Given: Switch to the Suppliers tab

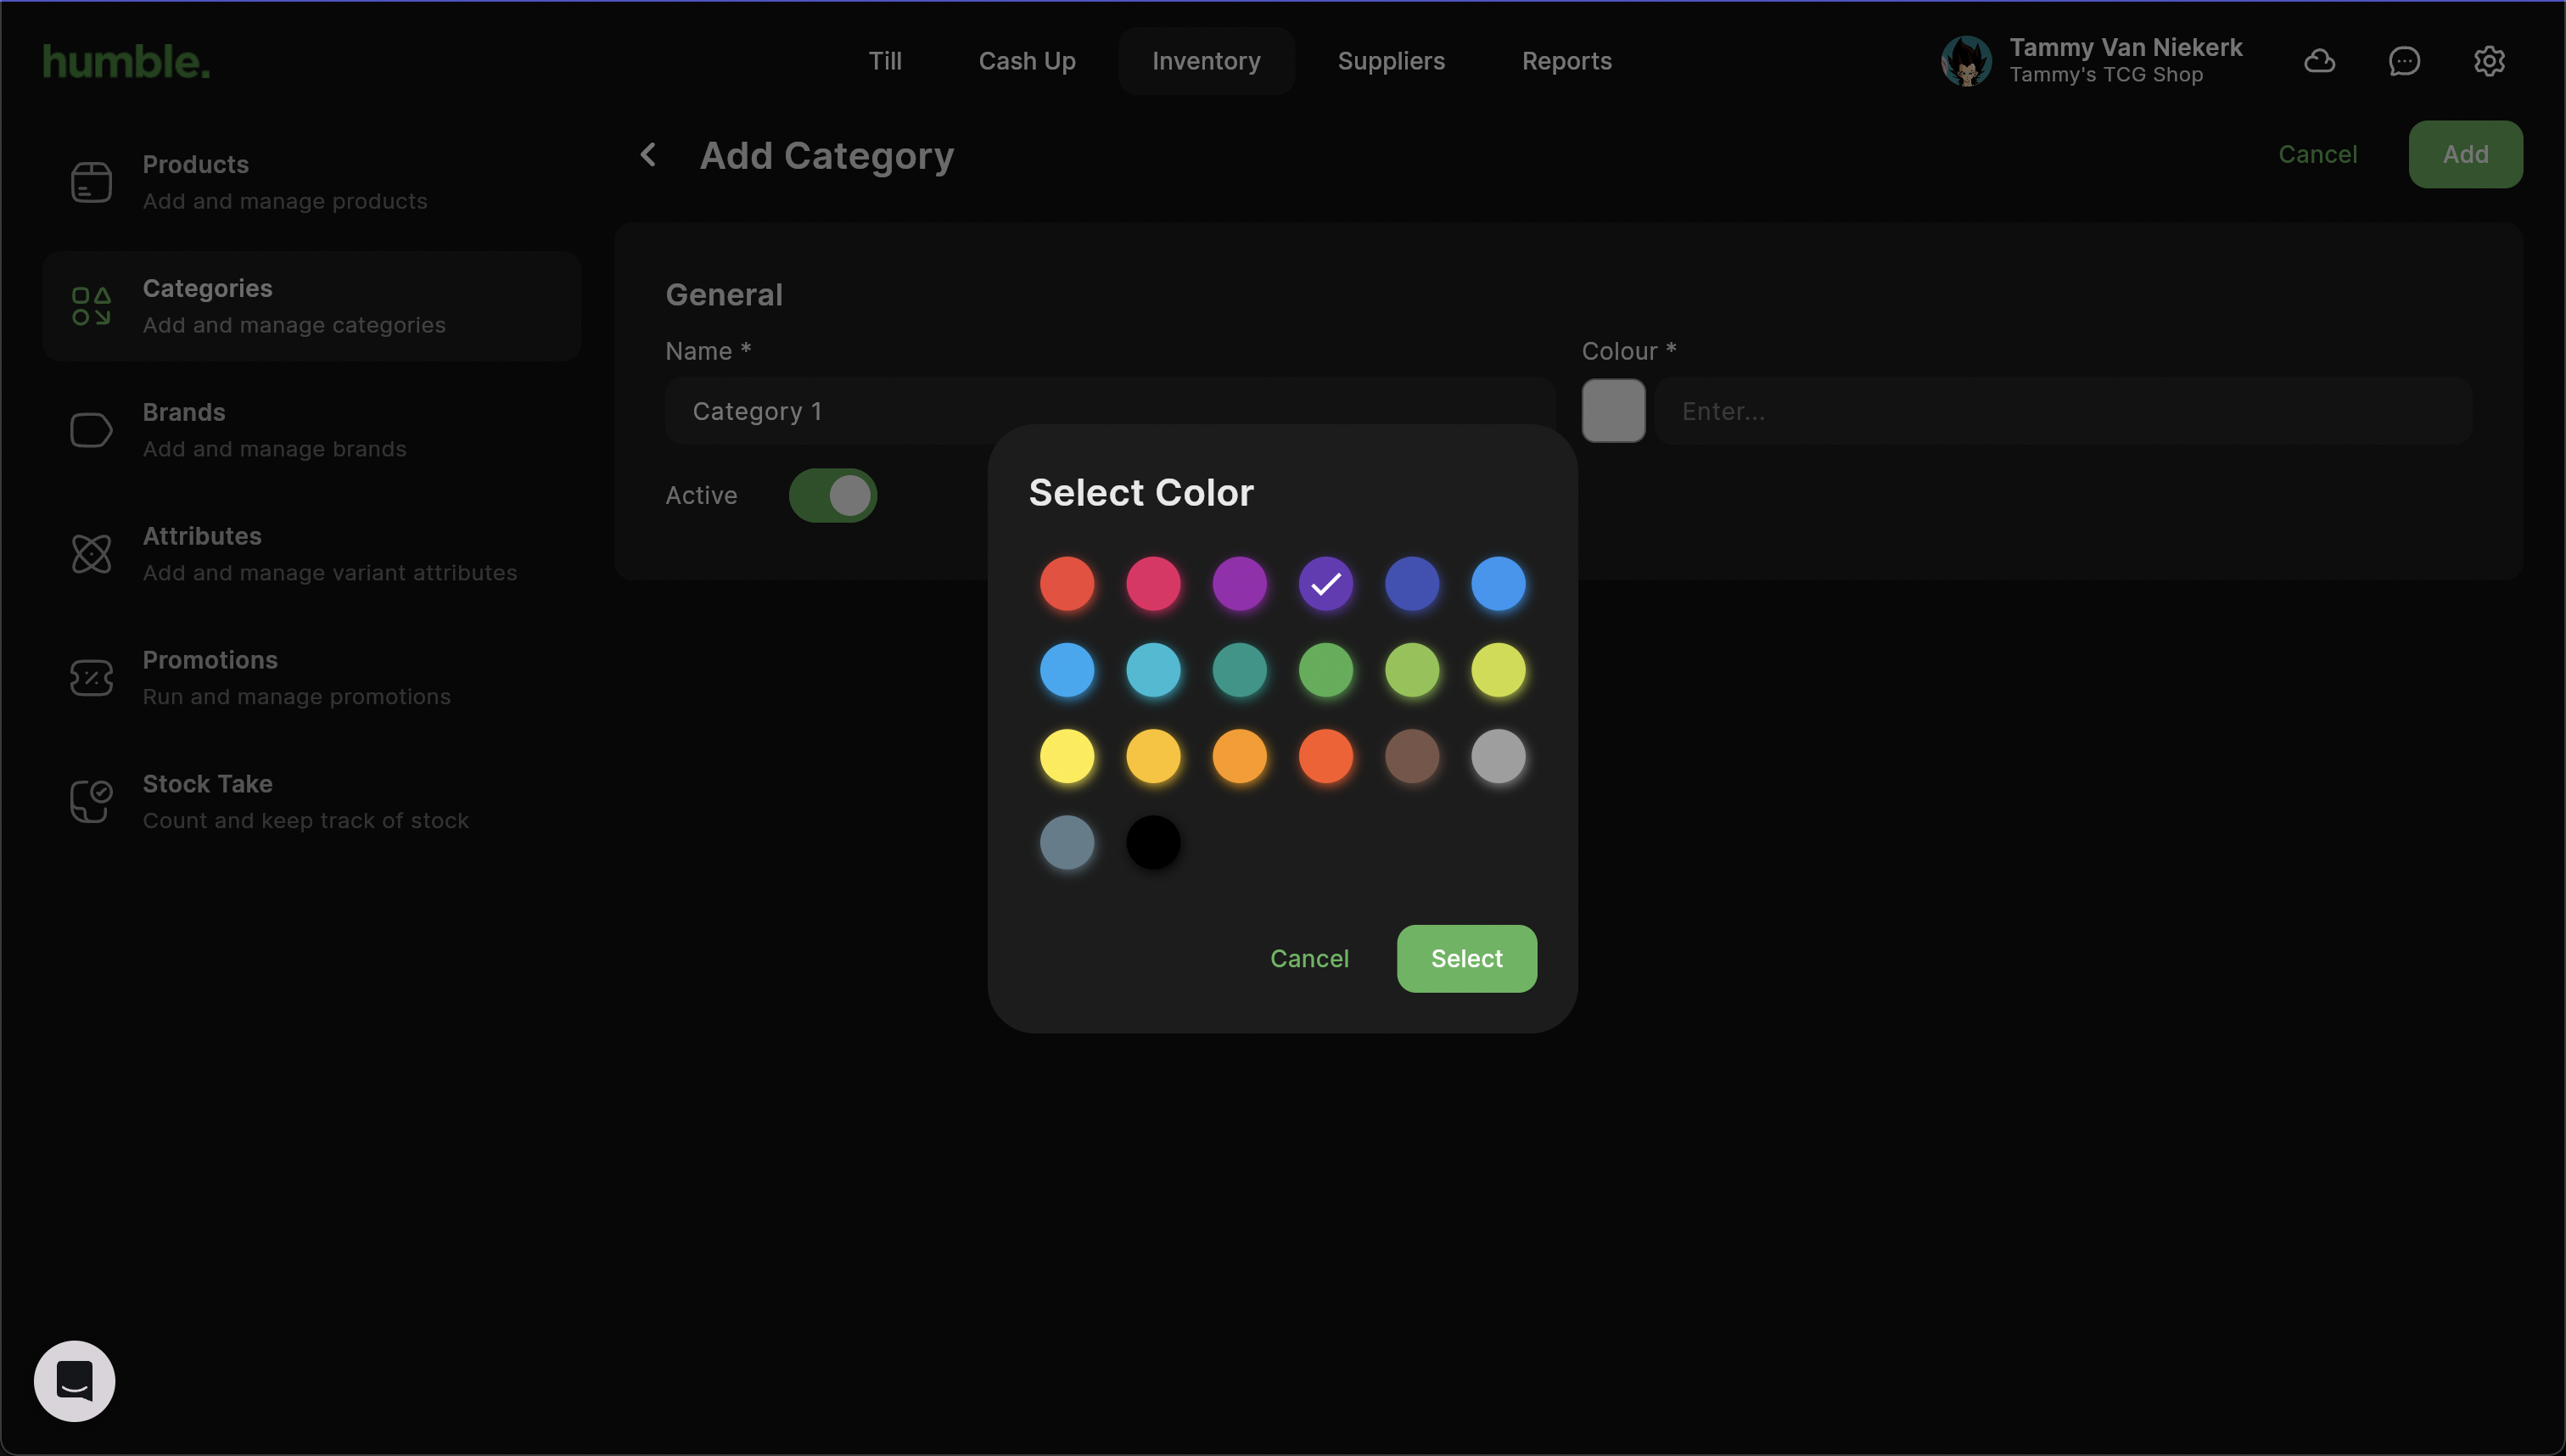Looking at the screenshot, I should tap(1390, 61).
